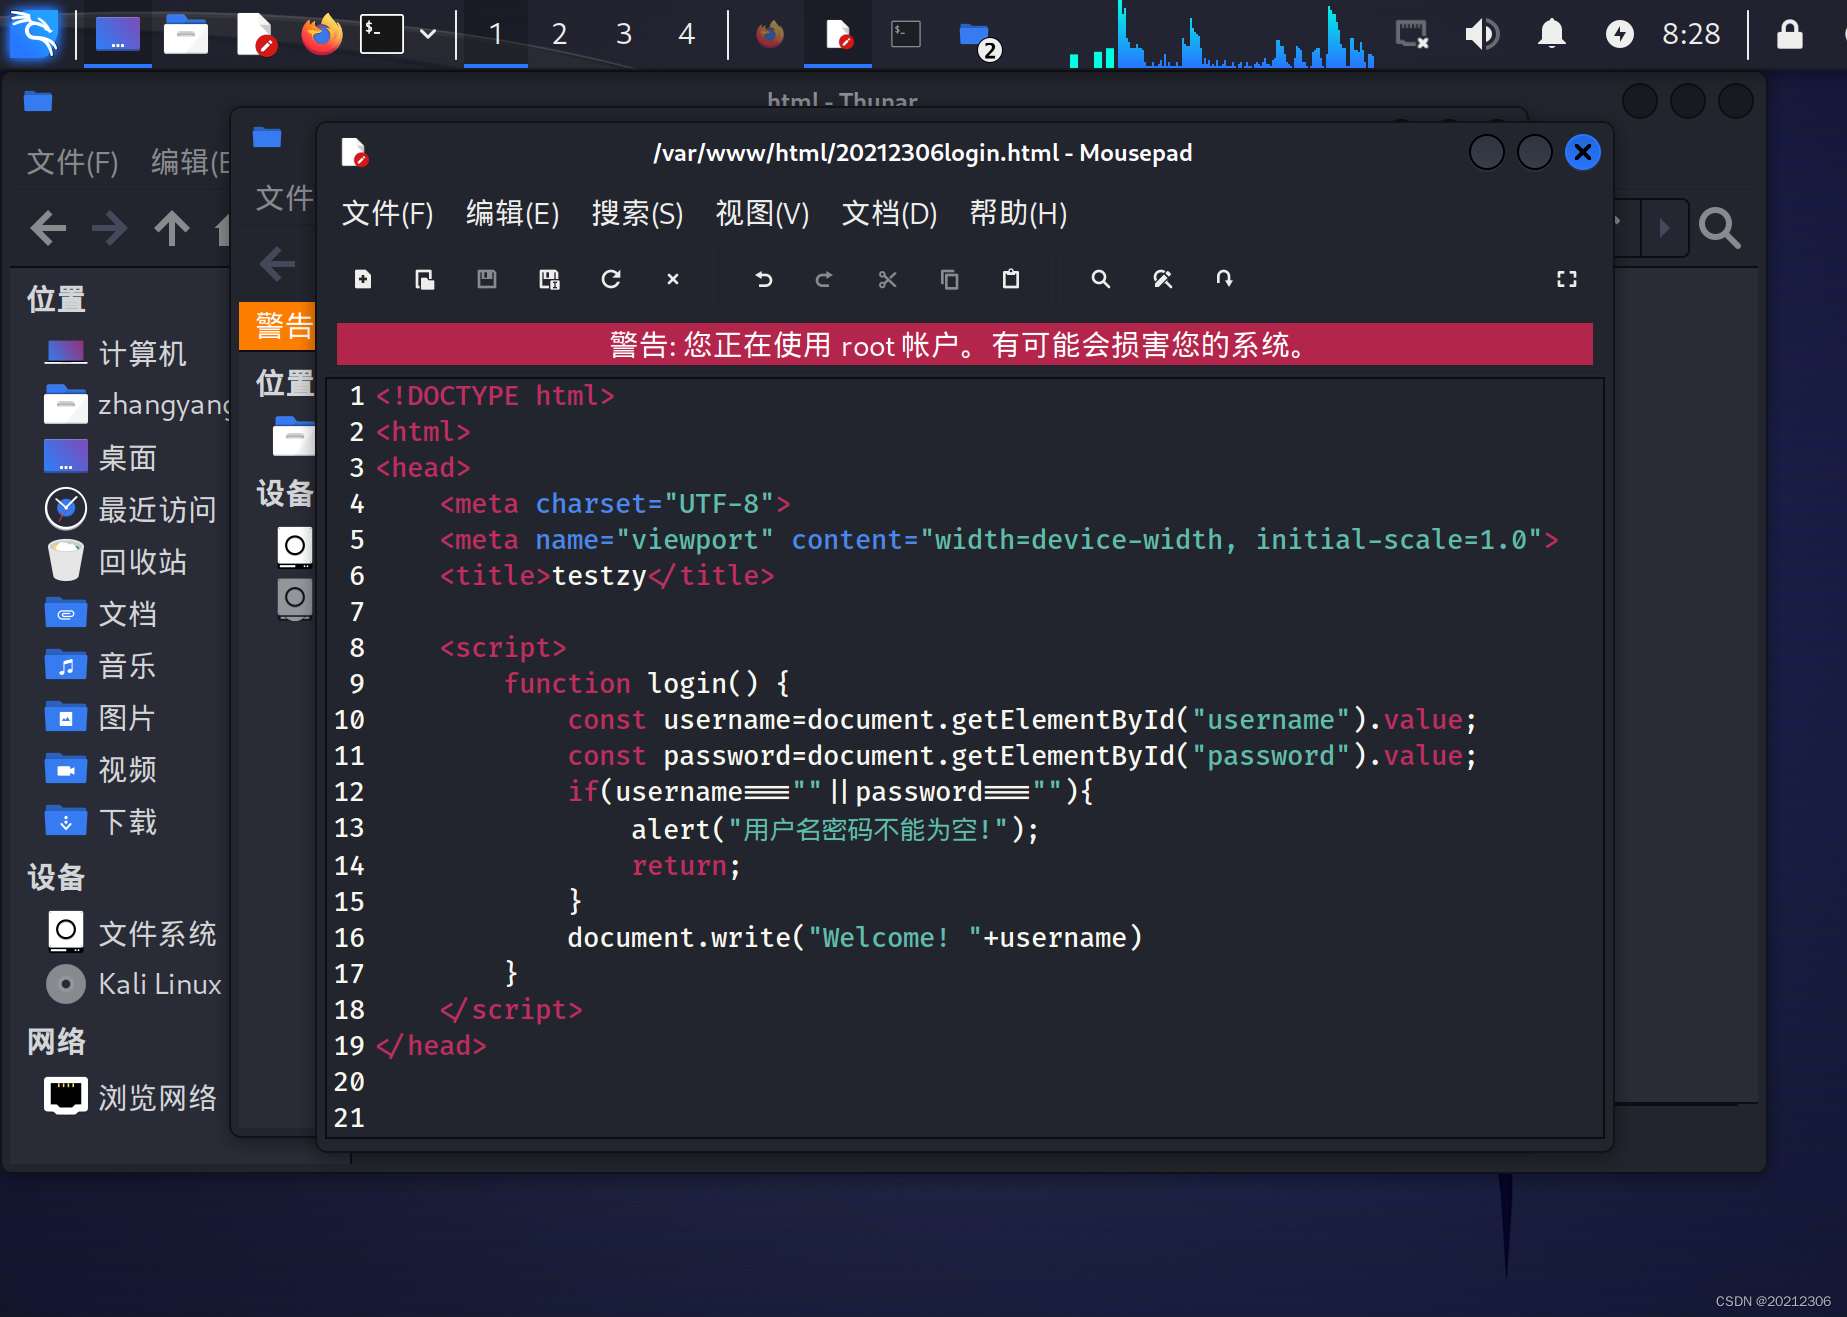Expand the terminal launcher dropdown arrow
This screenshot has width=1847, height=1317.
point(428,34)
